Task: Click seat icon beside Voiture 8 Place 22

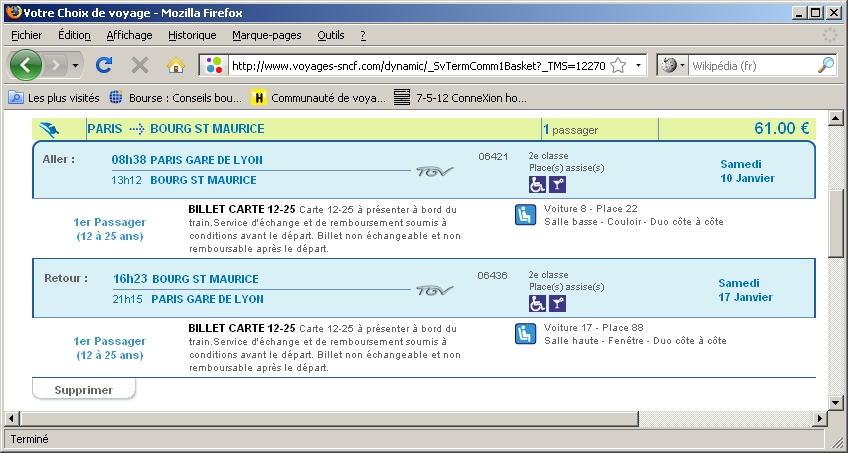Action: pyautogui.click(x=525, y=214)
